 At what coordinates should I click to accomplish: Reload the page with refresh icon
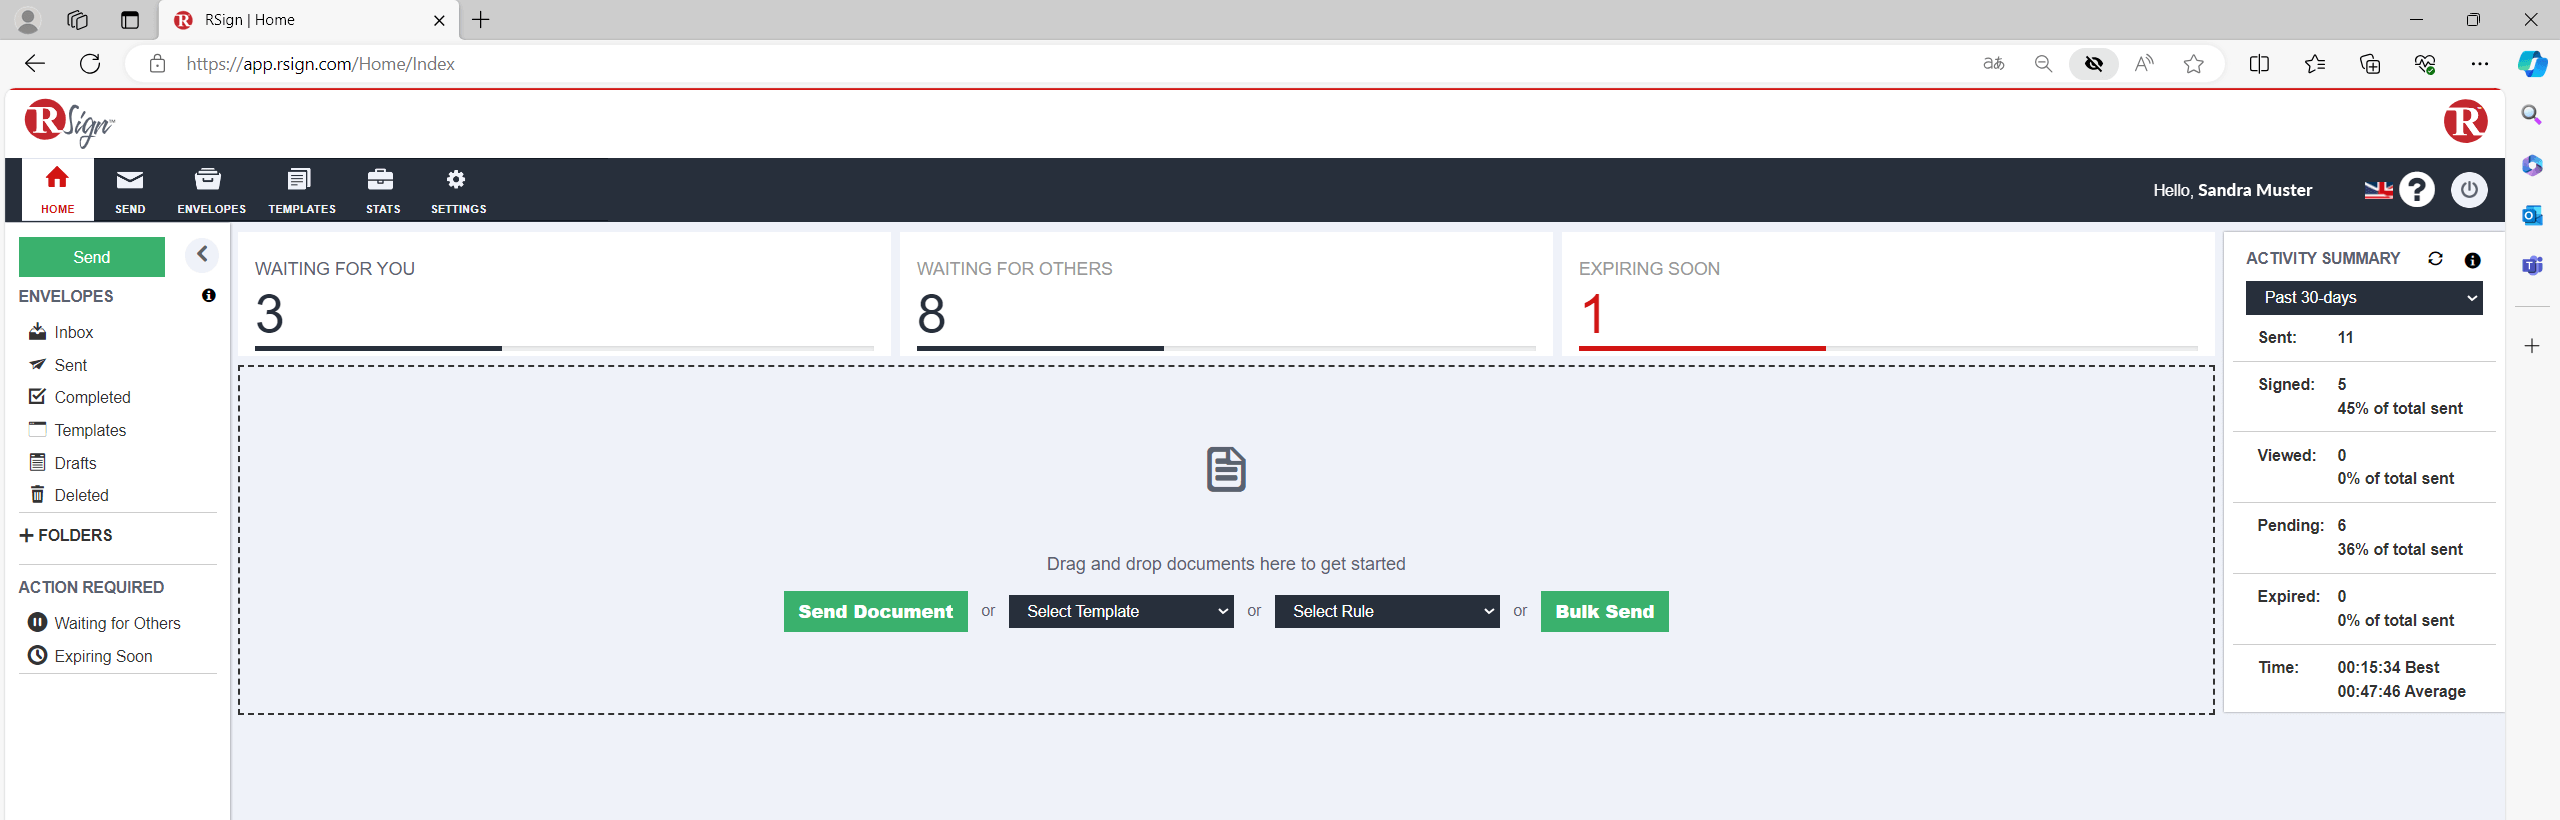click(90, 64)
